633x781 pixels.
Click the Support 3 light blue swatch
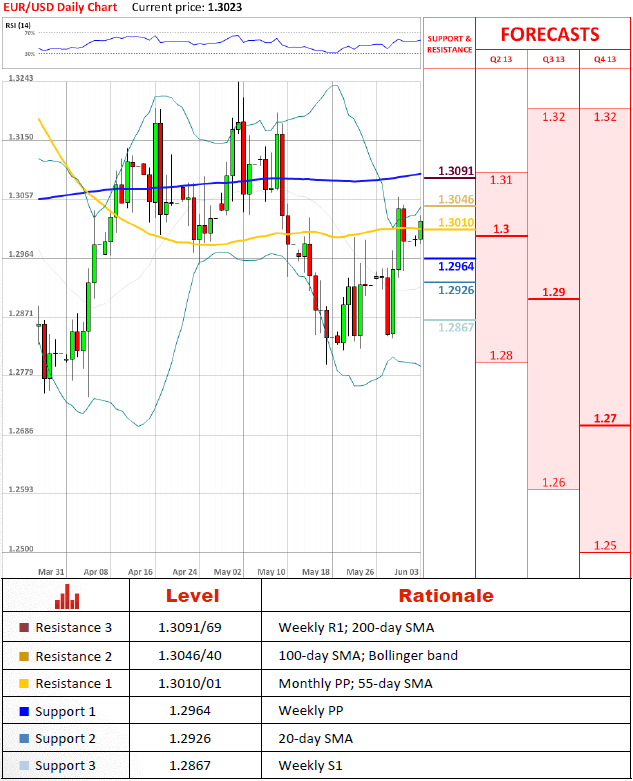point(24,765)
